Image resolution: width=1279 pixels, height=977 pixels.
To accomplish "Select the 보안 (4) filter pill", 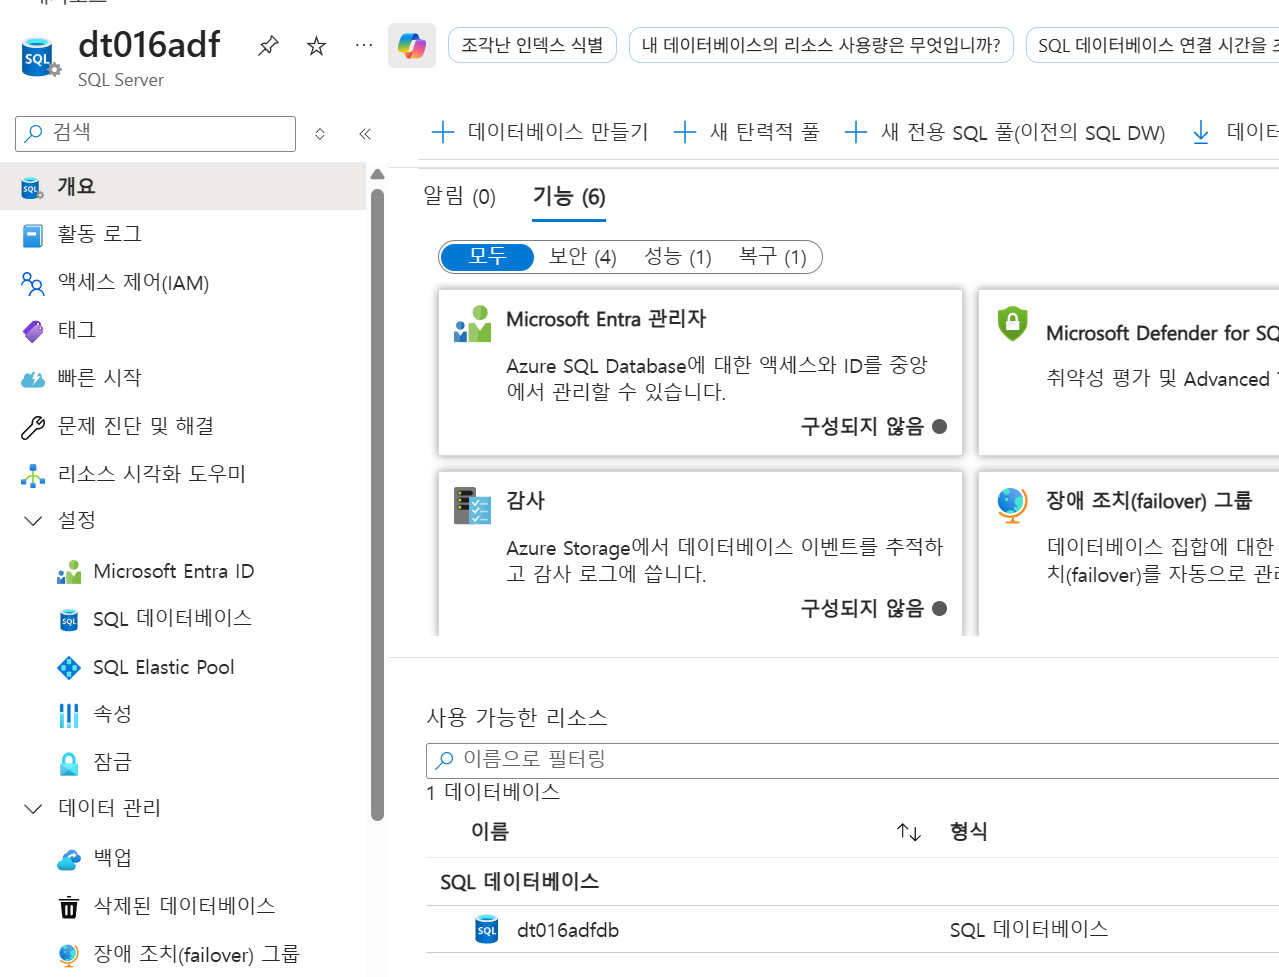I will [583, 257].
